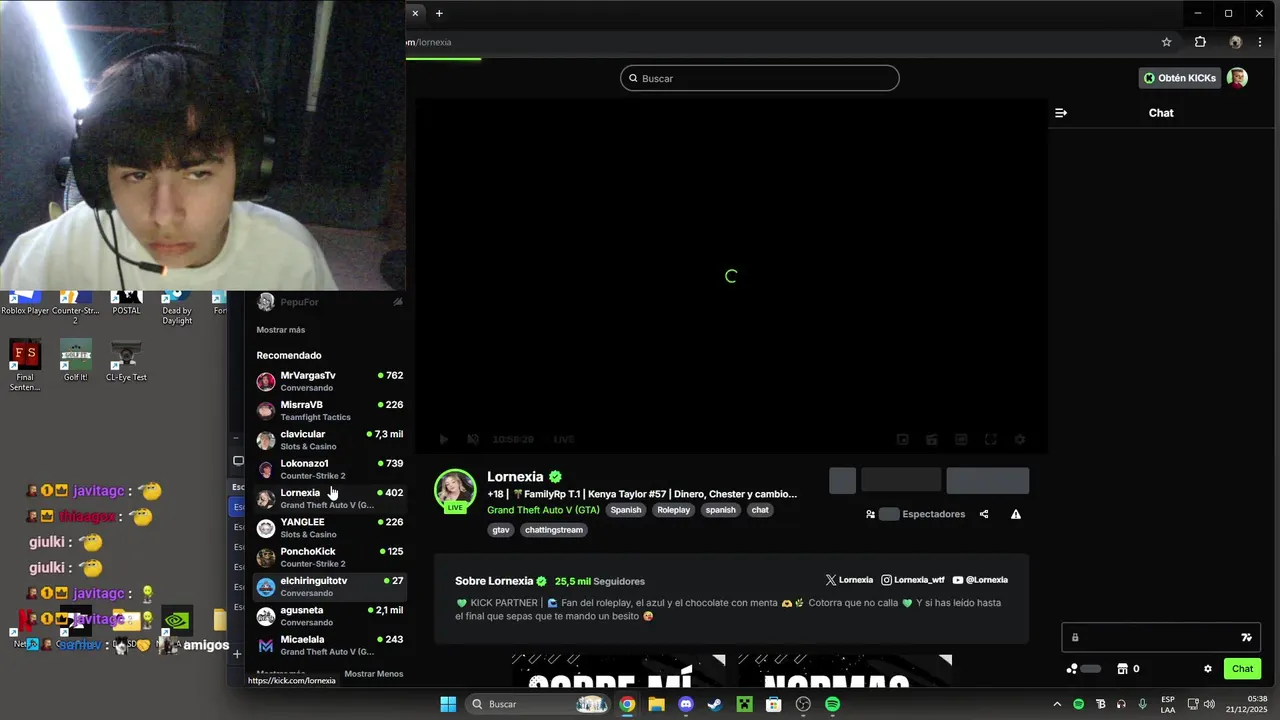Open elchiringuitotv channel in sidebar
Screen dimensions: 1280x720
pyautogui.click(x=329, y=586)
